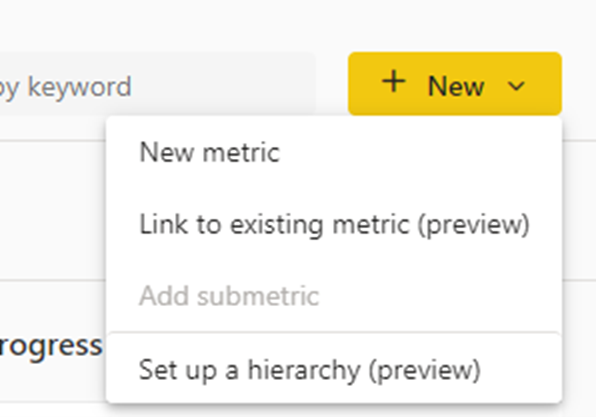Toggle the New menu with down arrow
Image resolution: width=596 pixels, height=417 pixels.
[516, 86]
